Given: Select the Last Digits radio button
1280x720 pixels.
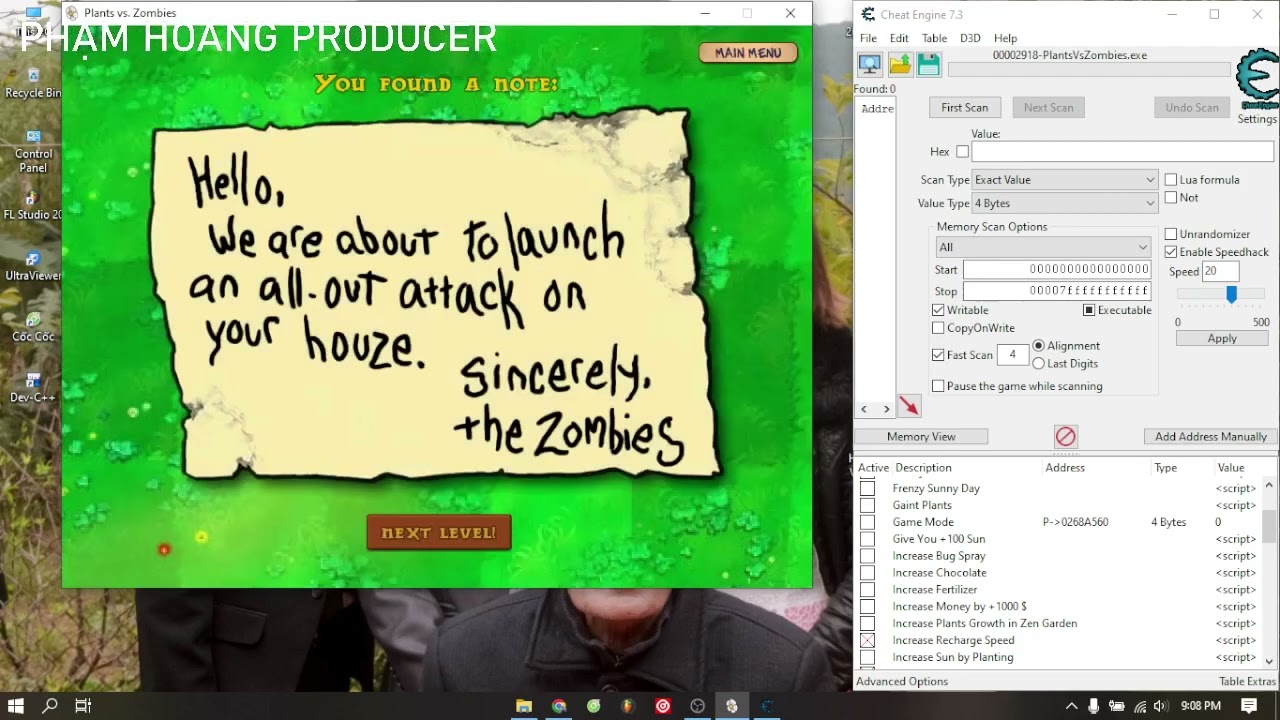Looking at the screenshot, I should [1038, 364].
